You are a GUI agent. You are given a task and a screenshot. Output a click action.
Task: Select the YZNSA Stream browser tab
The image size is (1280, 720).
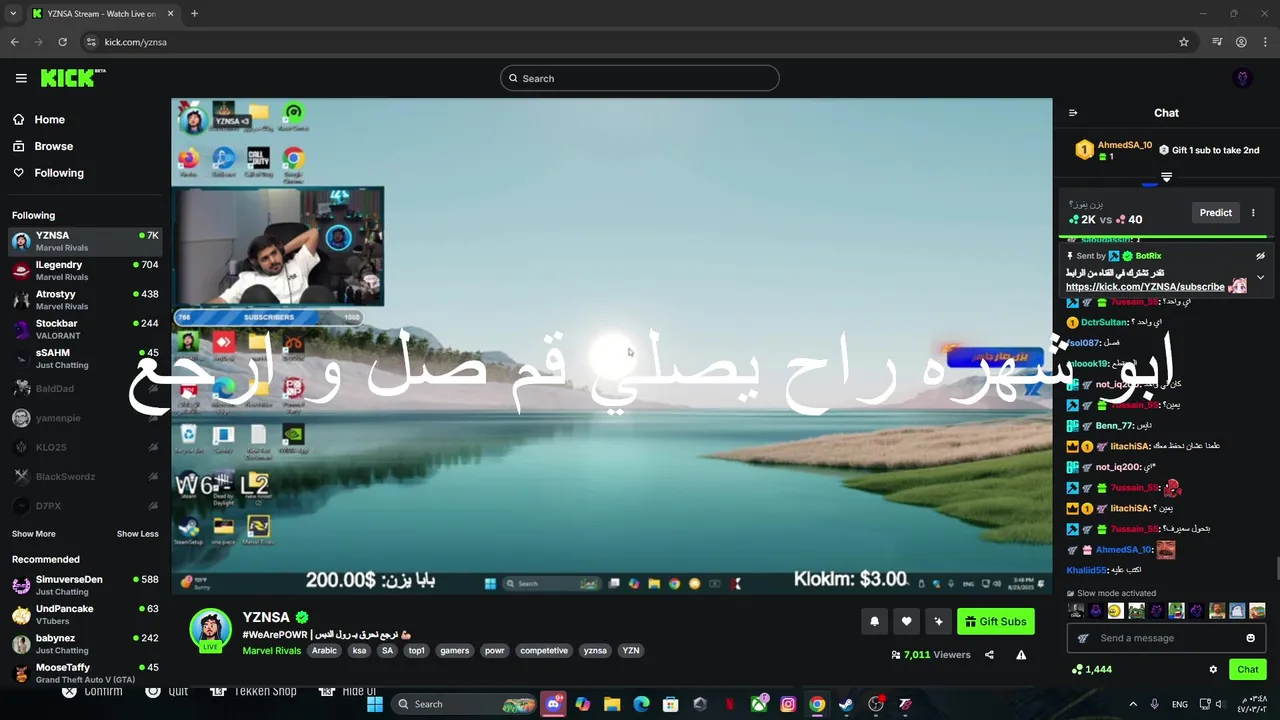[x=101, y=14]
